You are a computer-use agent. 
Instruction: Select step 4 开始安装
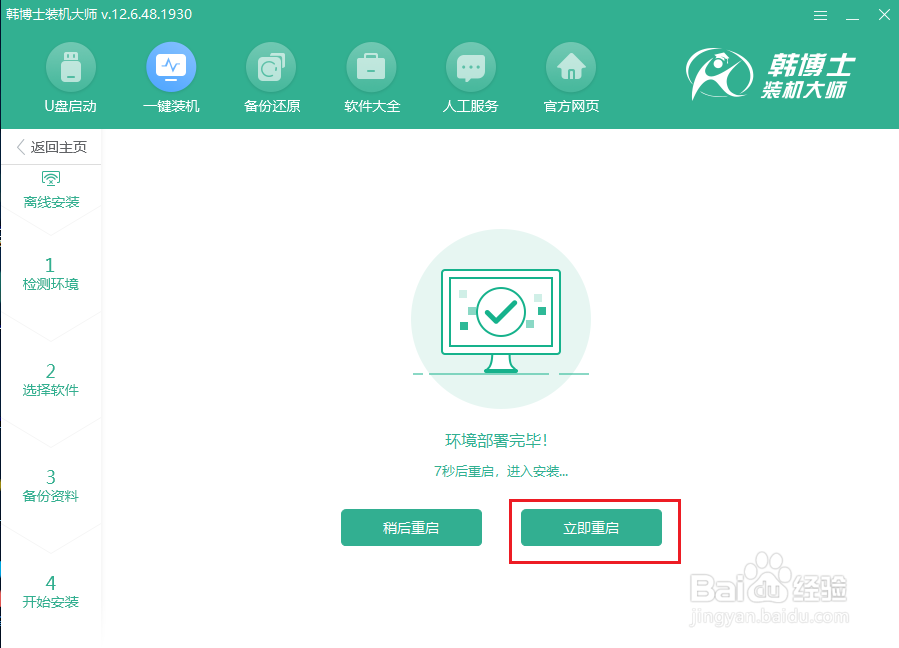pyautogui.click(x=51, y=592)
